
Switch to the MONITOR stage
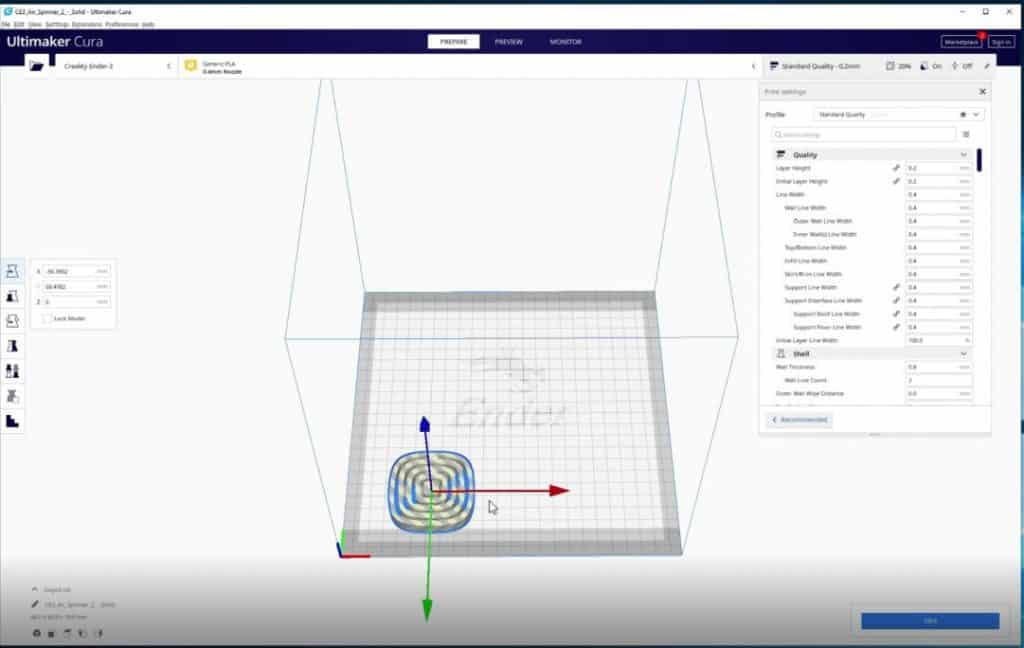pos(566,42)
